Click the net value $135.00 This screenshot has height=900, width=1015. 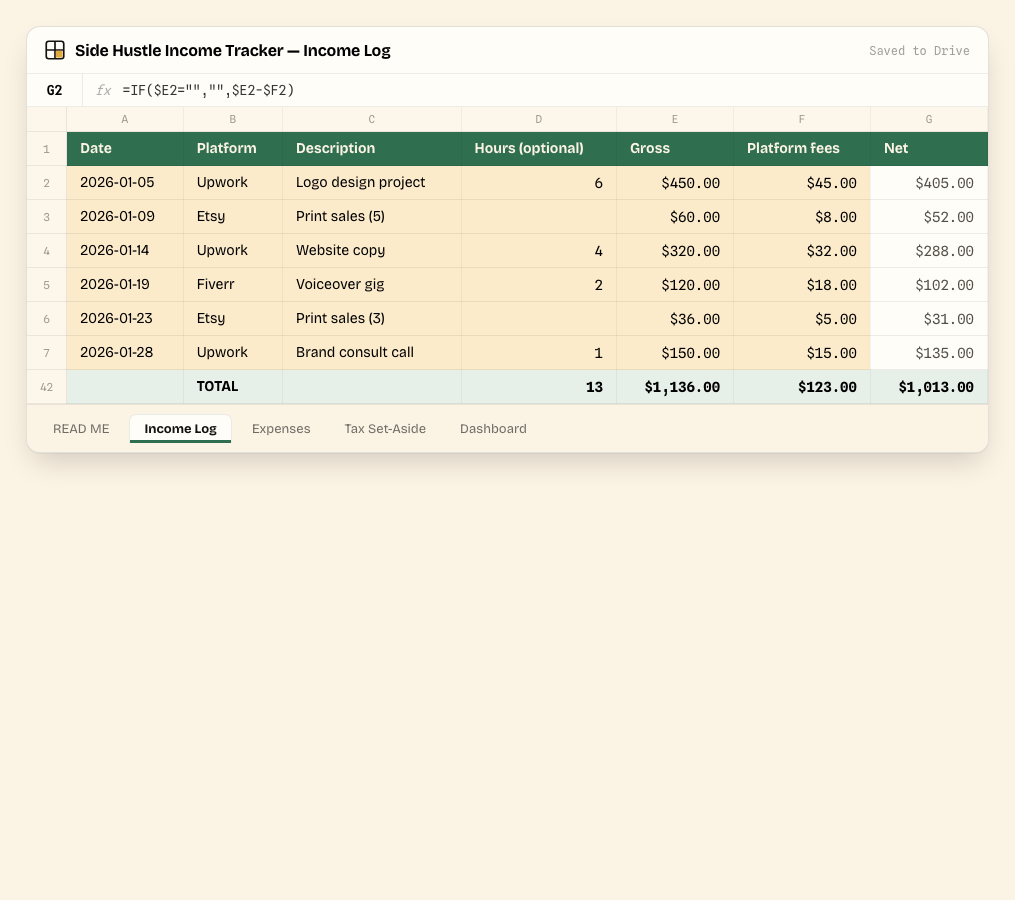coord(929,353)
